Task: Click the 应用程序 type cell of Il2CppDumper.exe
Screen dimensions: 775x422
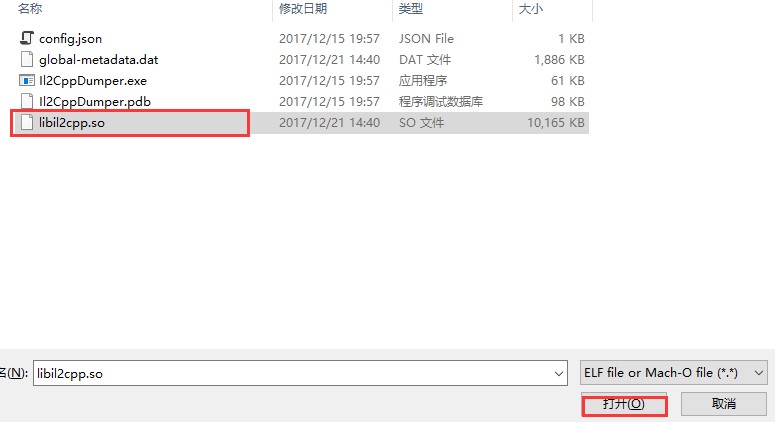Action: pos(423,81)
